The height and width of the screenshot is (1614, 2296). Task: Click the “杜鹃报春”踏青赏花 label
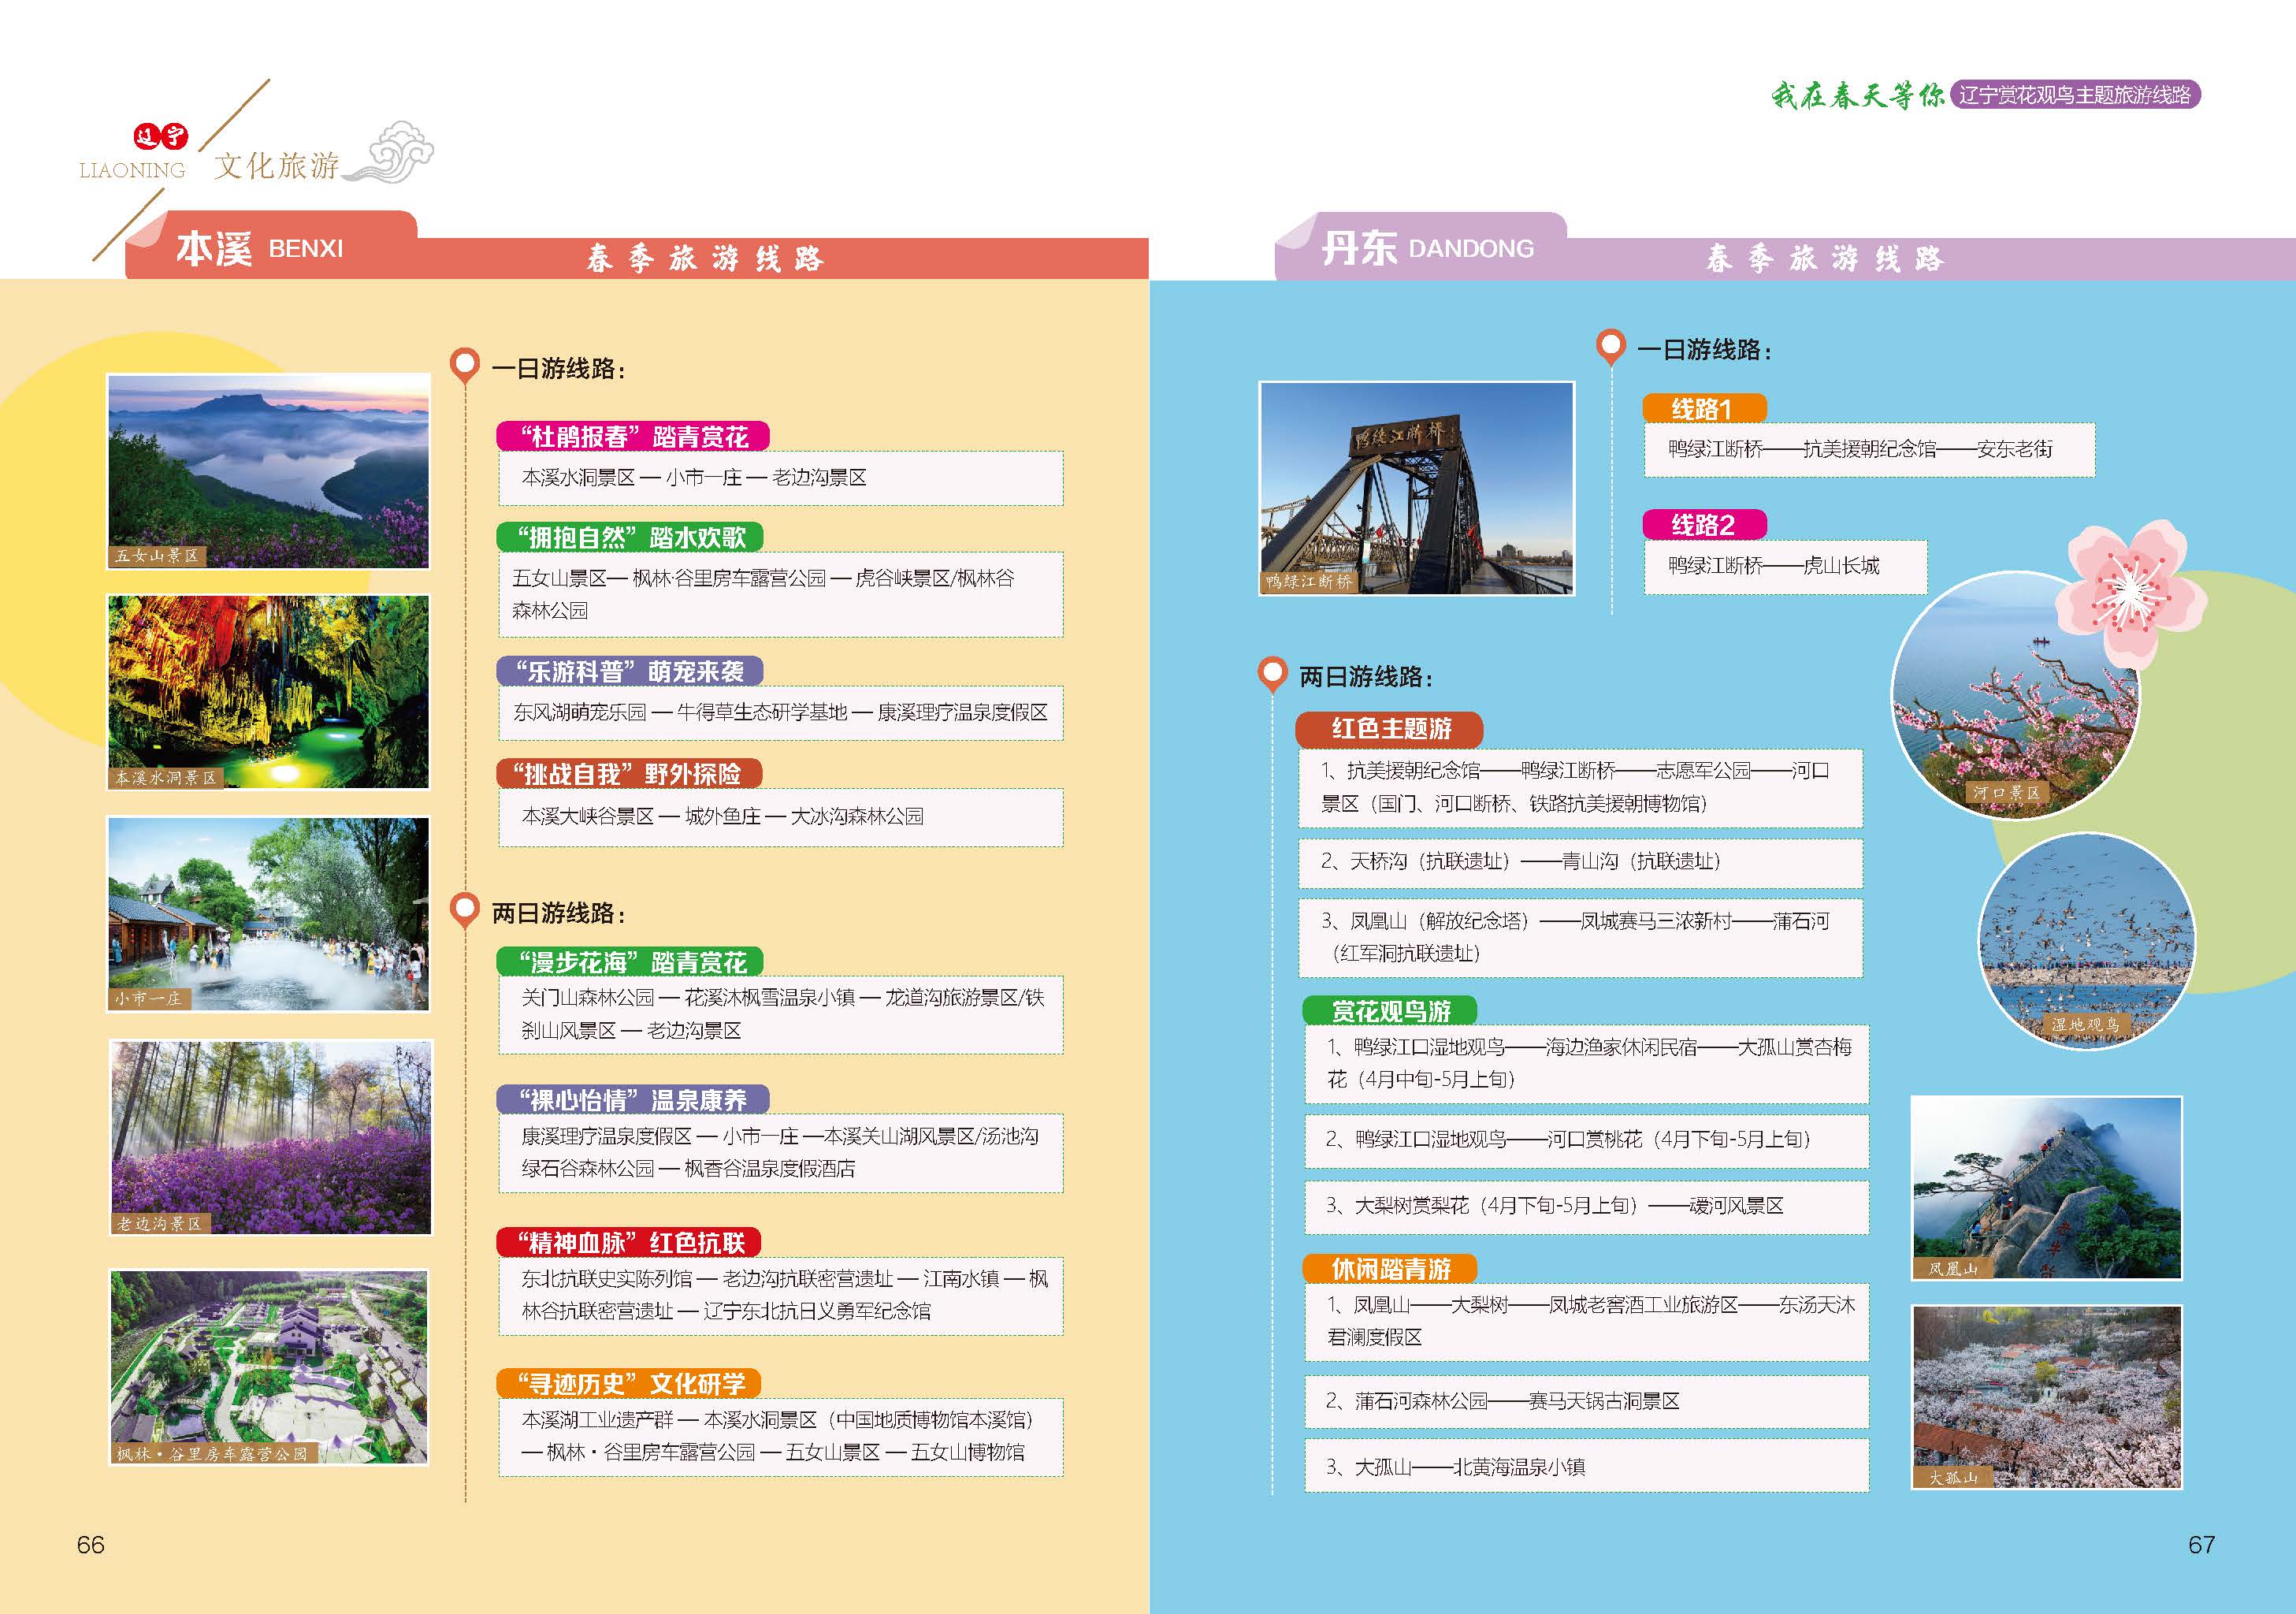pyautogui.click(x=633, y=436)
